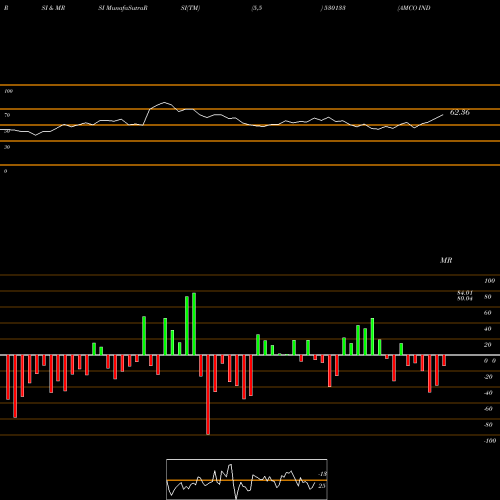Click the 100 label on RSI left axis
500x500 pixels.
[8, 91]
